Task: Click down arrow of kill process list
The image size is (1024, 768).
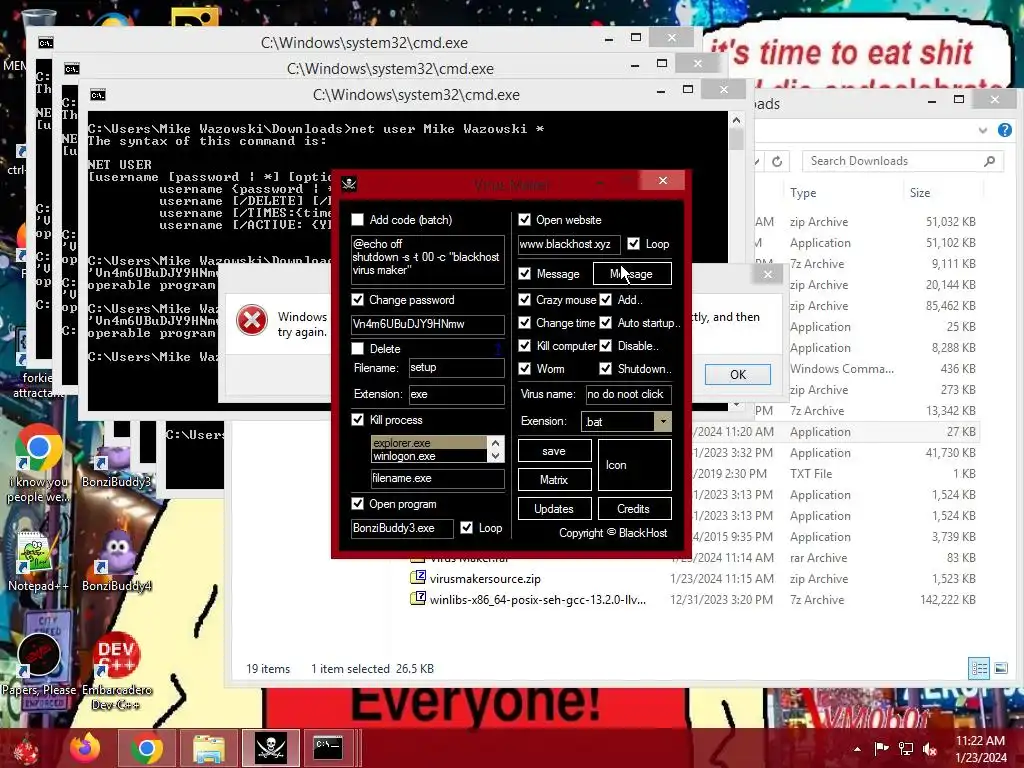Action: [496, 456]
